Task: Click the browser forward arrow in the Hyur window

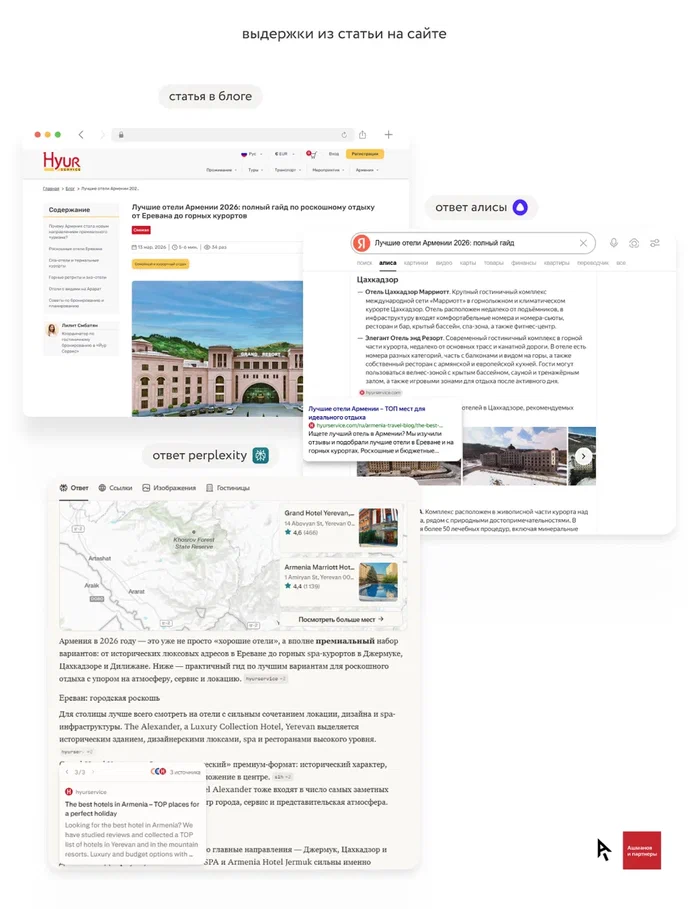Action: pos(103,134)
